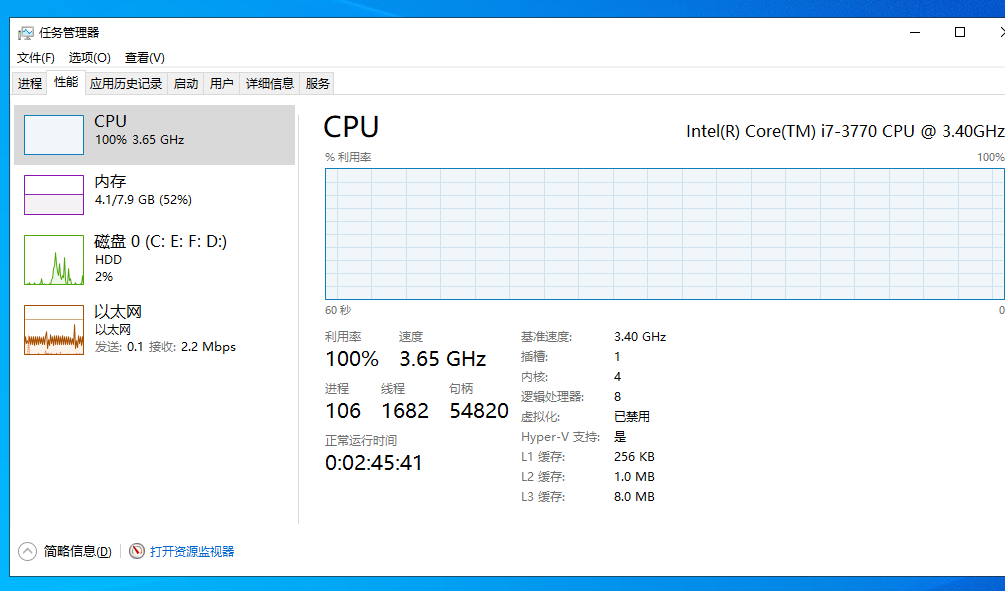The image size is (1005, 591).
Task: Switch to the 启动 tab
Action: pyautogui.click(x=186, y=84)
